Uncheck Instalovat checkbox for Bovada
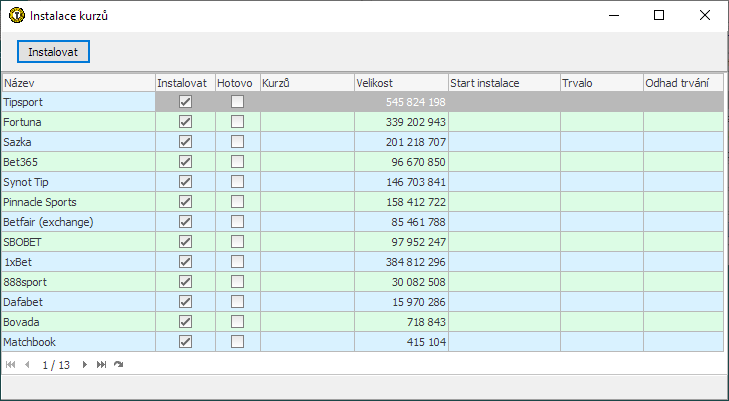 (x=186, y=322)
